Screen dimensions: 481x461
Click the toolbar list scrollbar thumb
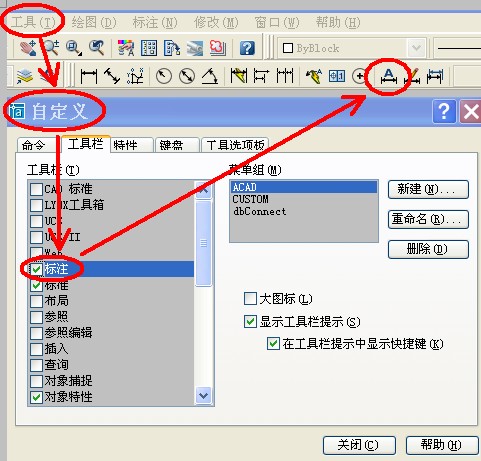[203, 243]
